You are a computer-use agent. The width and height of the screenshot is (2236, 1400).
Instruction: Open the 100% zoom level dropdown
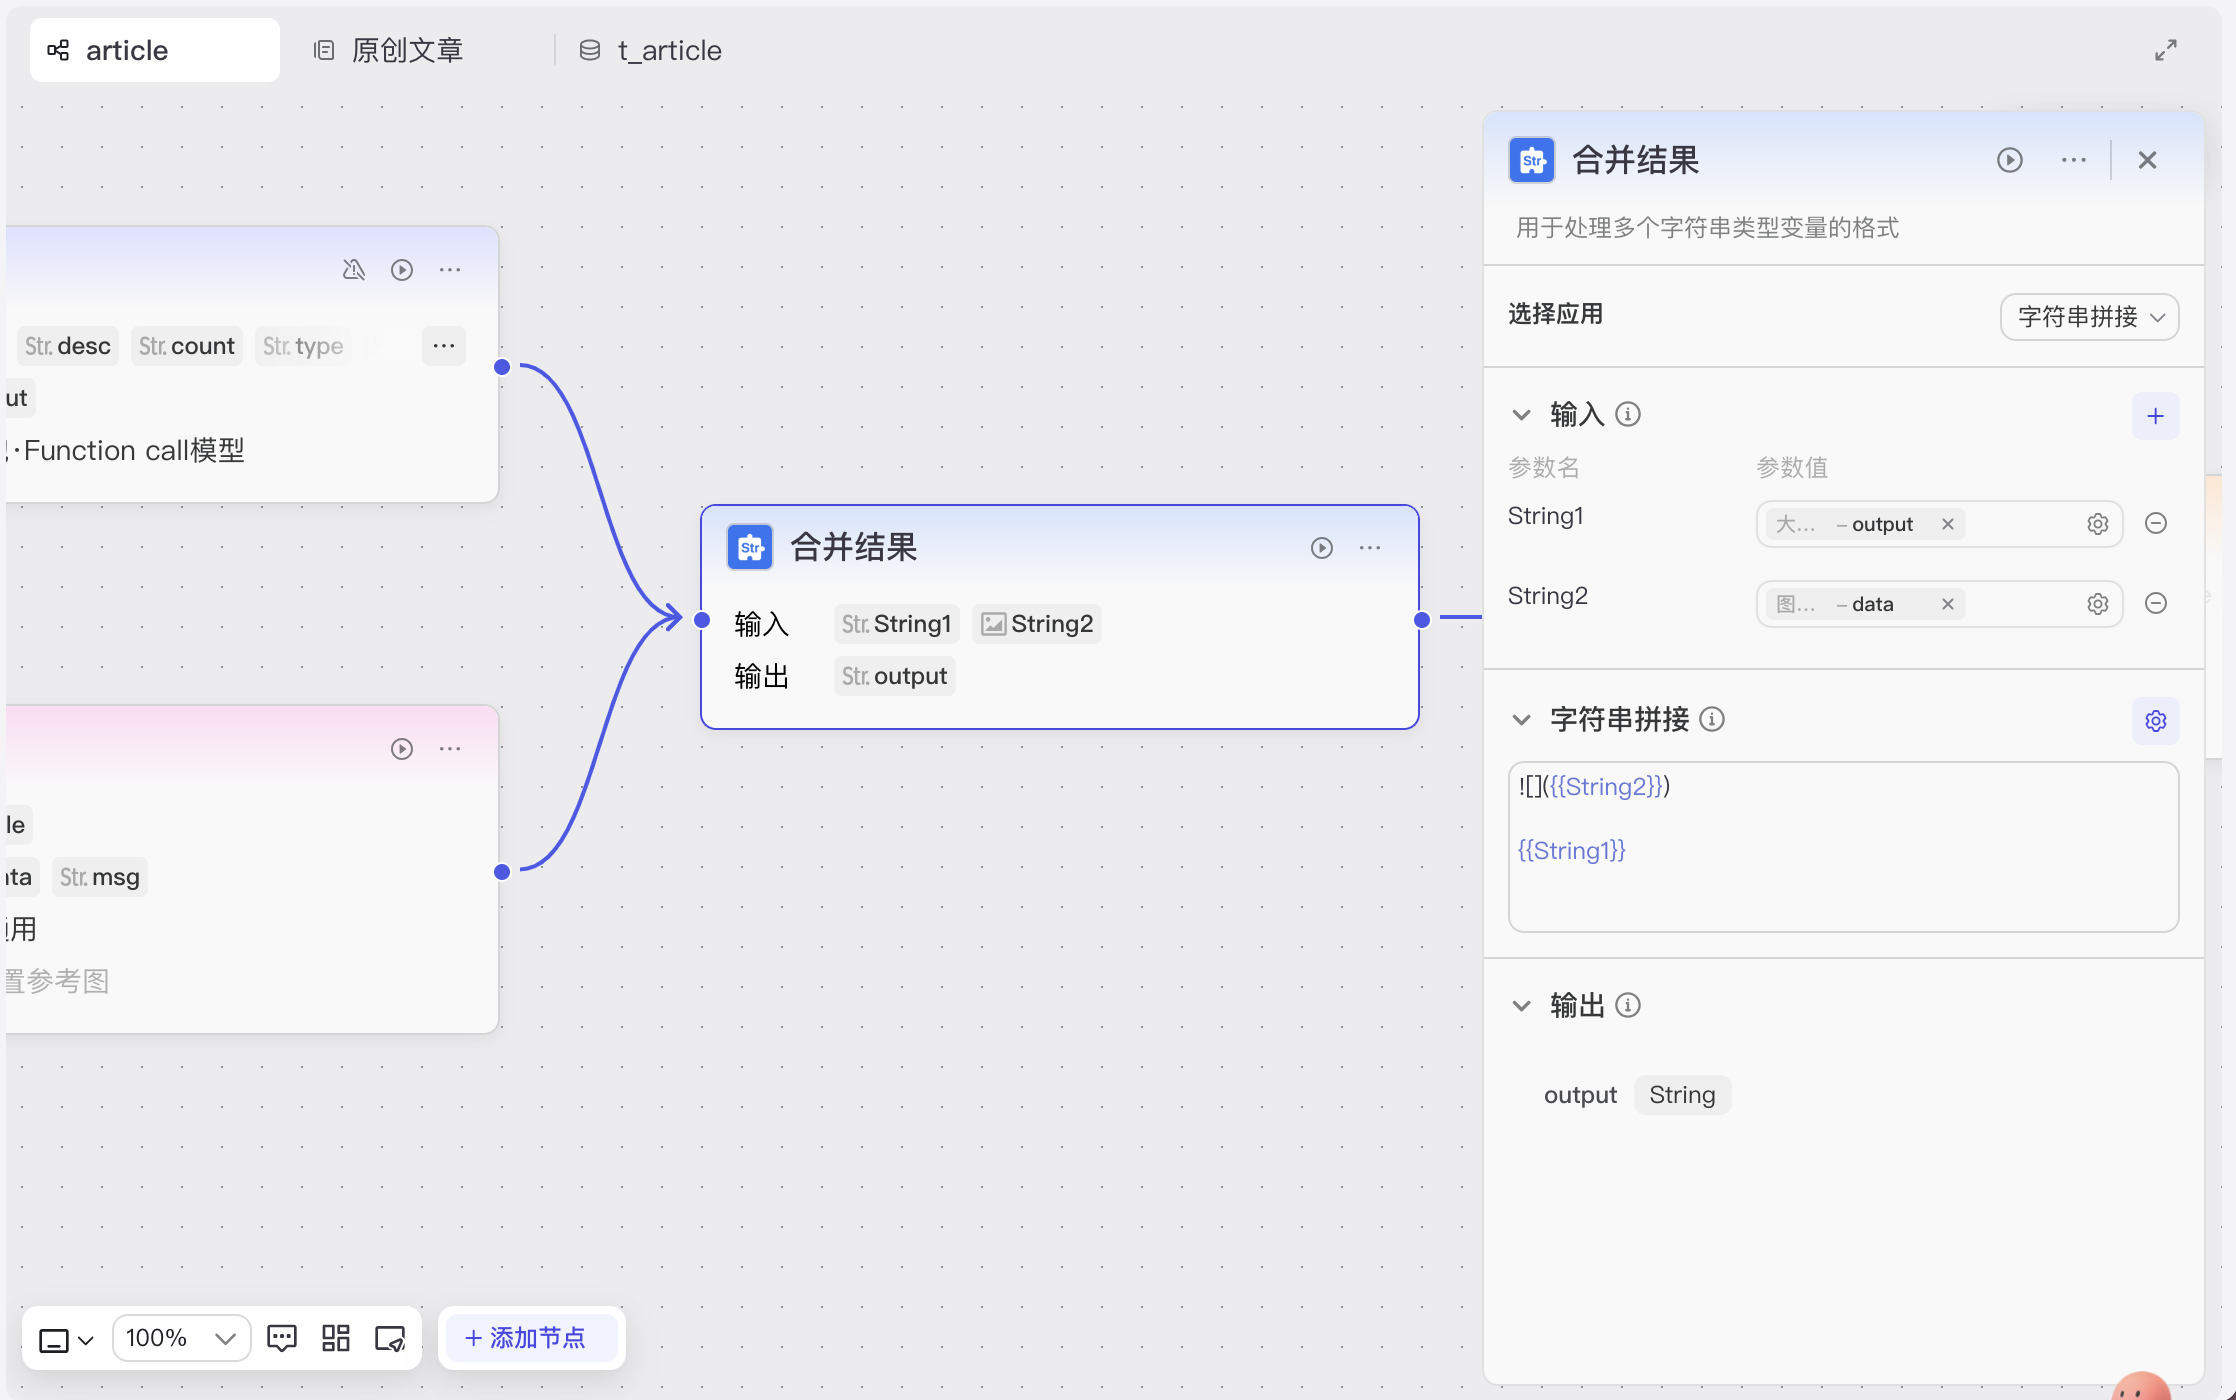click(181, 1338)
